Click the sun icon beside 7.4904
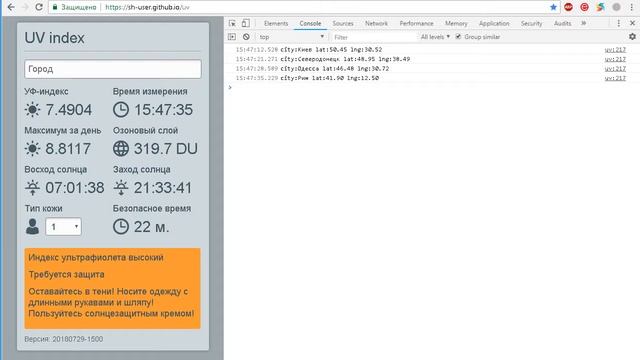The image size is (640, 360). [32, 110]
